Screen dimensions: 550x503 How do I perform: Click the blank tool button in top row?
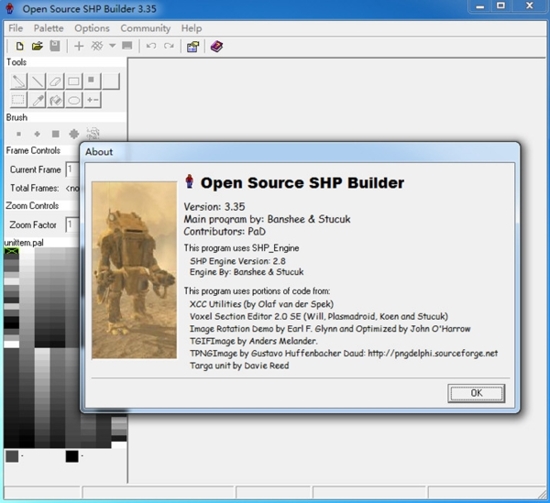pos(111,81)
